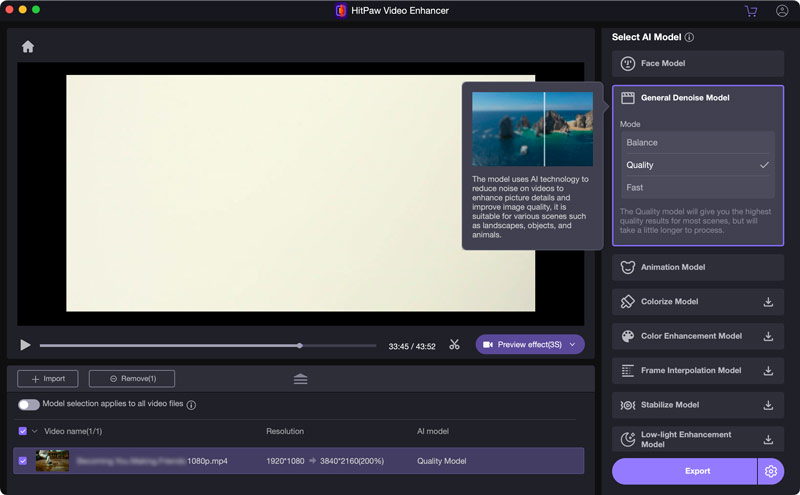Click the info icon beside Select AI Model
Image resolution: width=800 pixels, height=495 pixels.
[x=690, y=38]
